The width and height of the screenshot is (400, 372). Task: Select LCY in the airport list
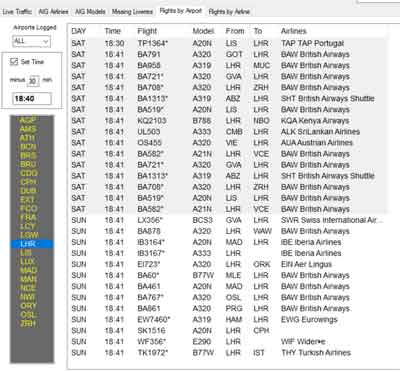(x=28, y=226)
